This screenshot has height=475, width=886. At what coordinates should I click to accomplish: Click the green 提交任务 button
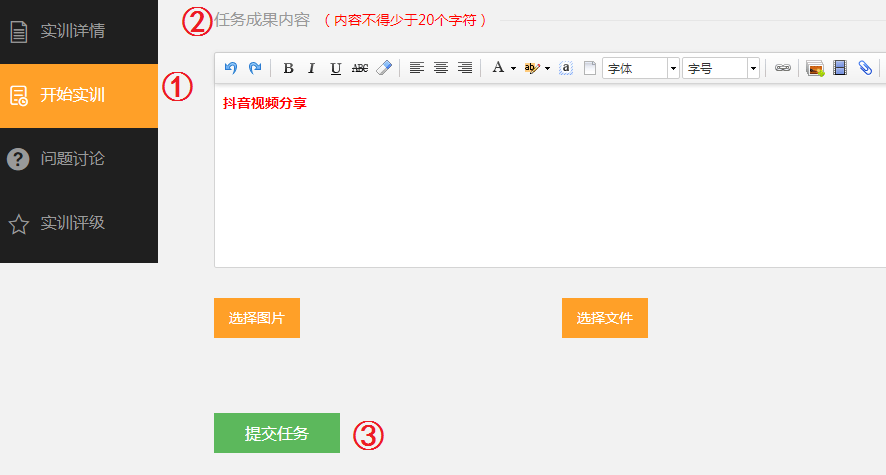pos(277,433)
